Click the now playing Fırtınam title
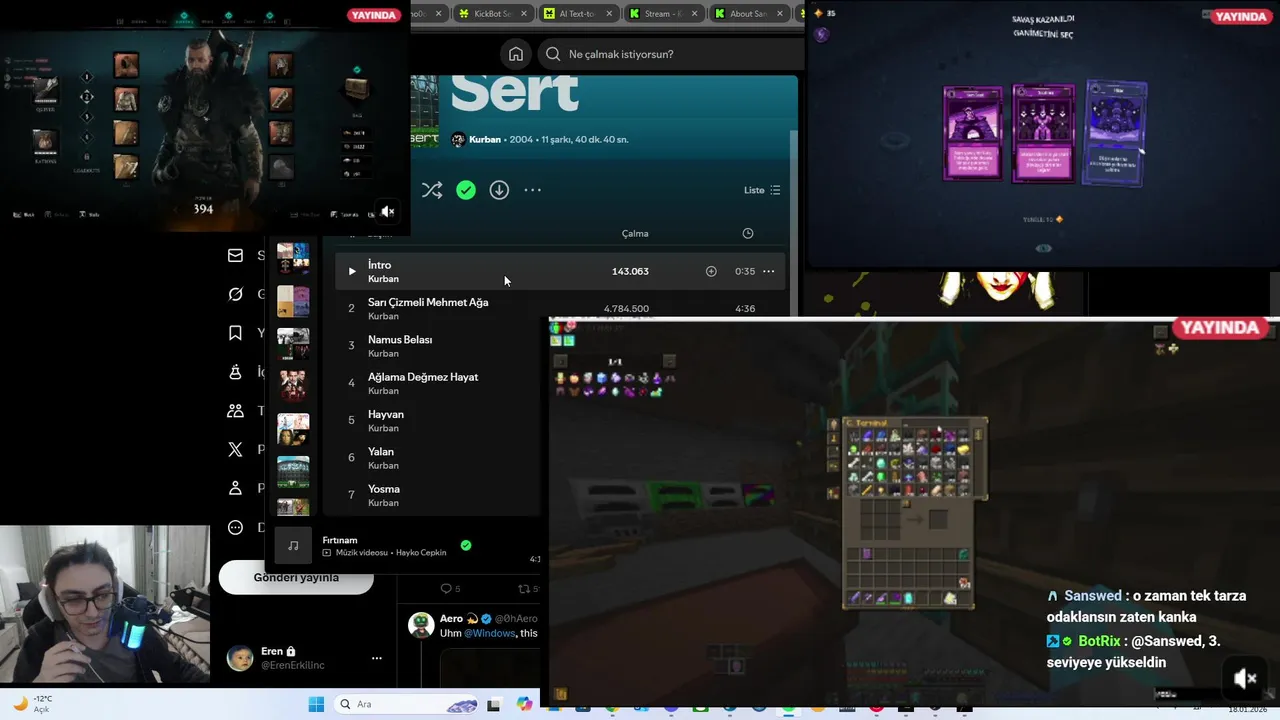 click(x=340, y=540)
